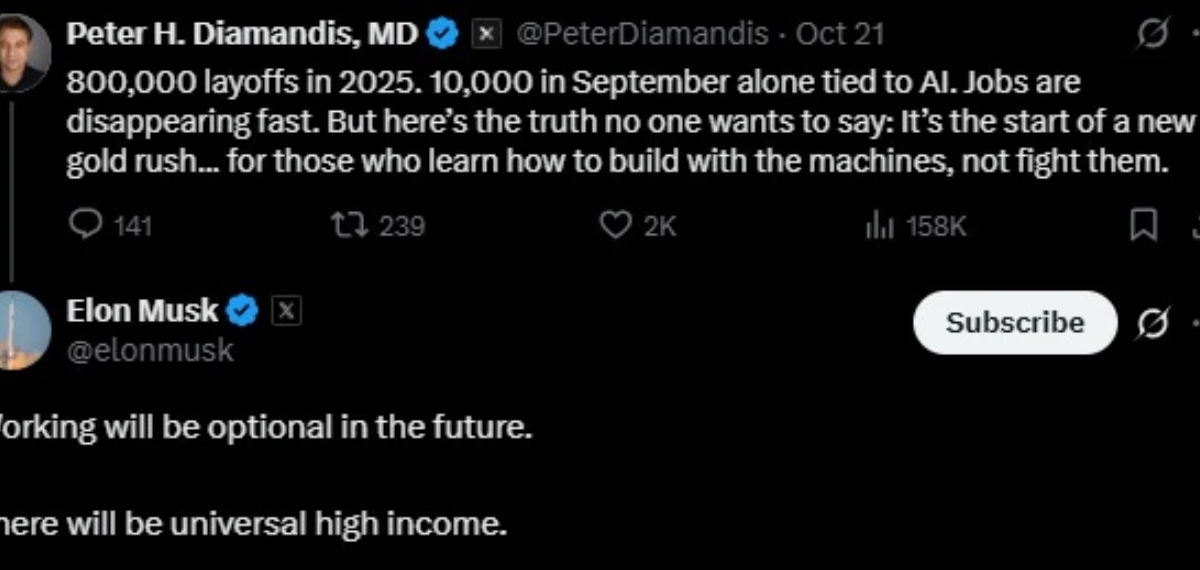Click the @elonmusk handle
Viewport: 1200px width, 570px height.
(x=150, y=350)
